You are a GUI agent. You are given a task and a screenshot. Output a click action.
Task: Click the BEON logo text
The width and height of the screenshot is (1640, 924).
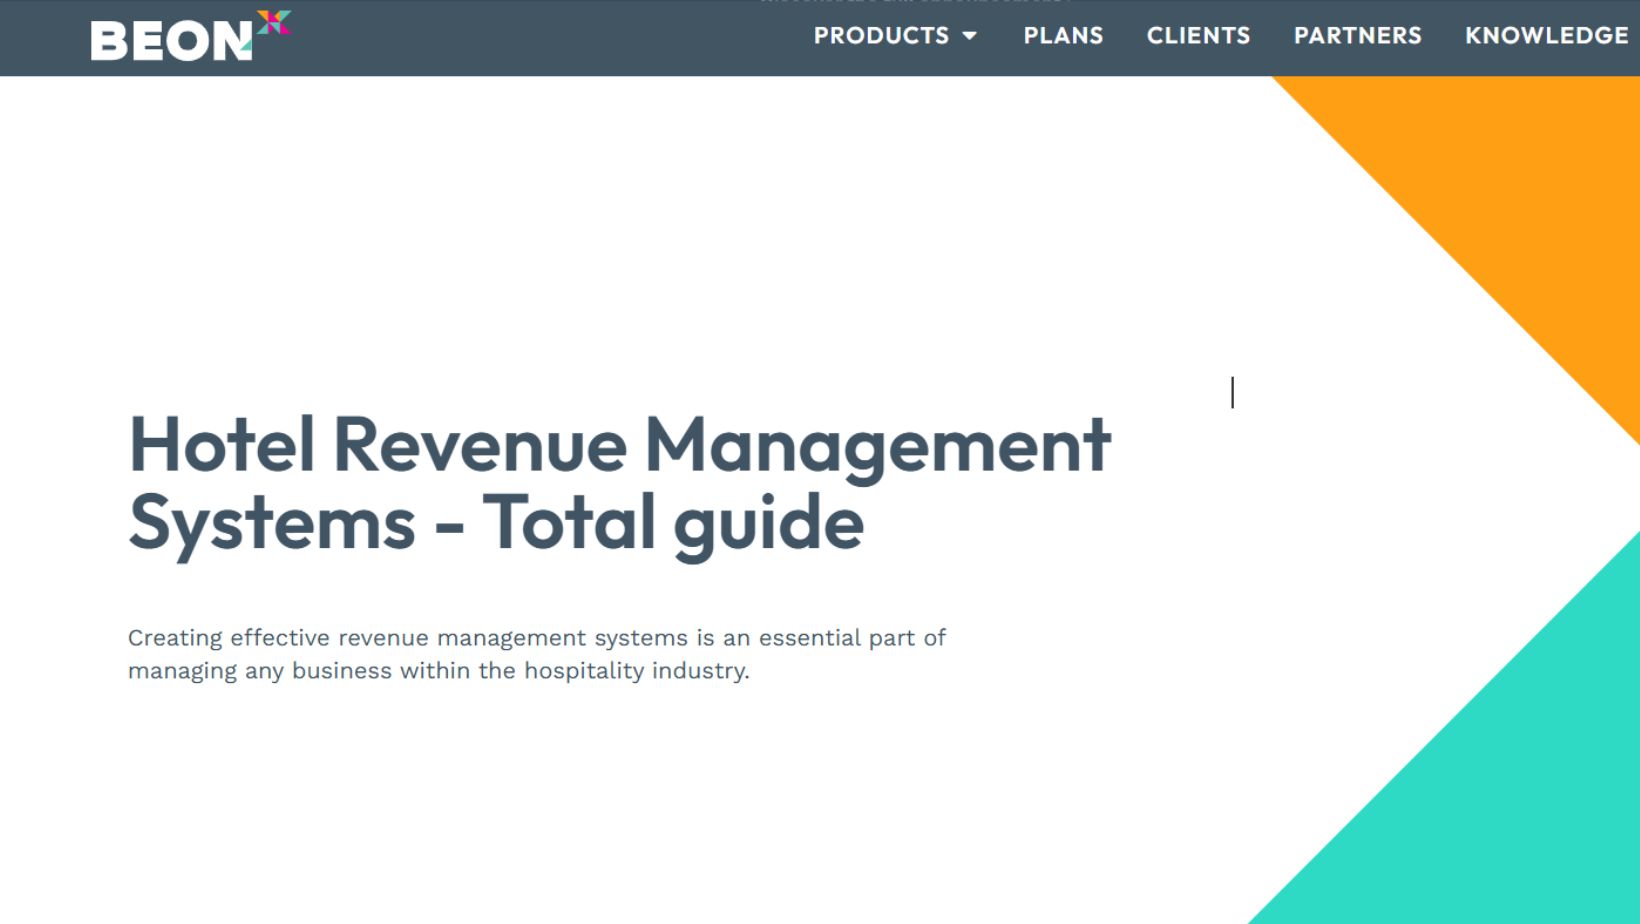(x=170, y=41)
